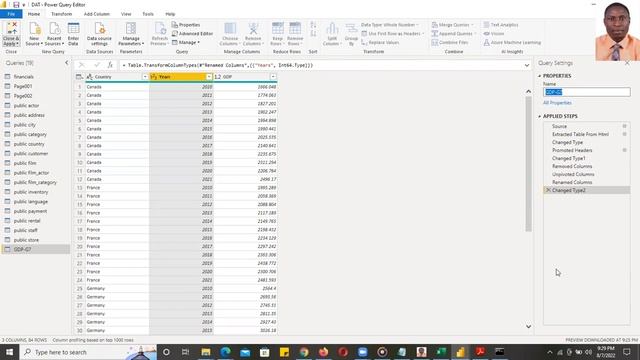The height and width of the screenshot is (360, 640).
Task: Click the query Name input field
Action: tap(587, 92)
